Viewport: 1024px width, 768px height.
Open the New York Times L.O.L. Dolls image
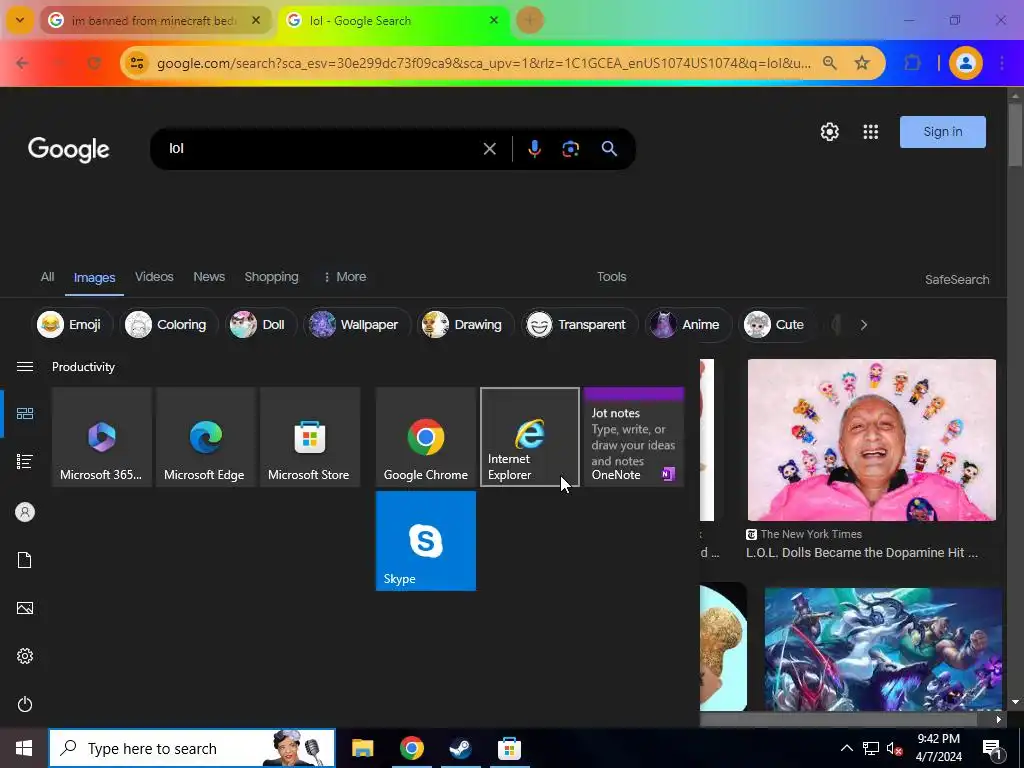[x=871, y=440]
